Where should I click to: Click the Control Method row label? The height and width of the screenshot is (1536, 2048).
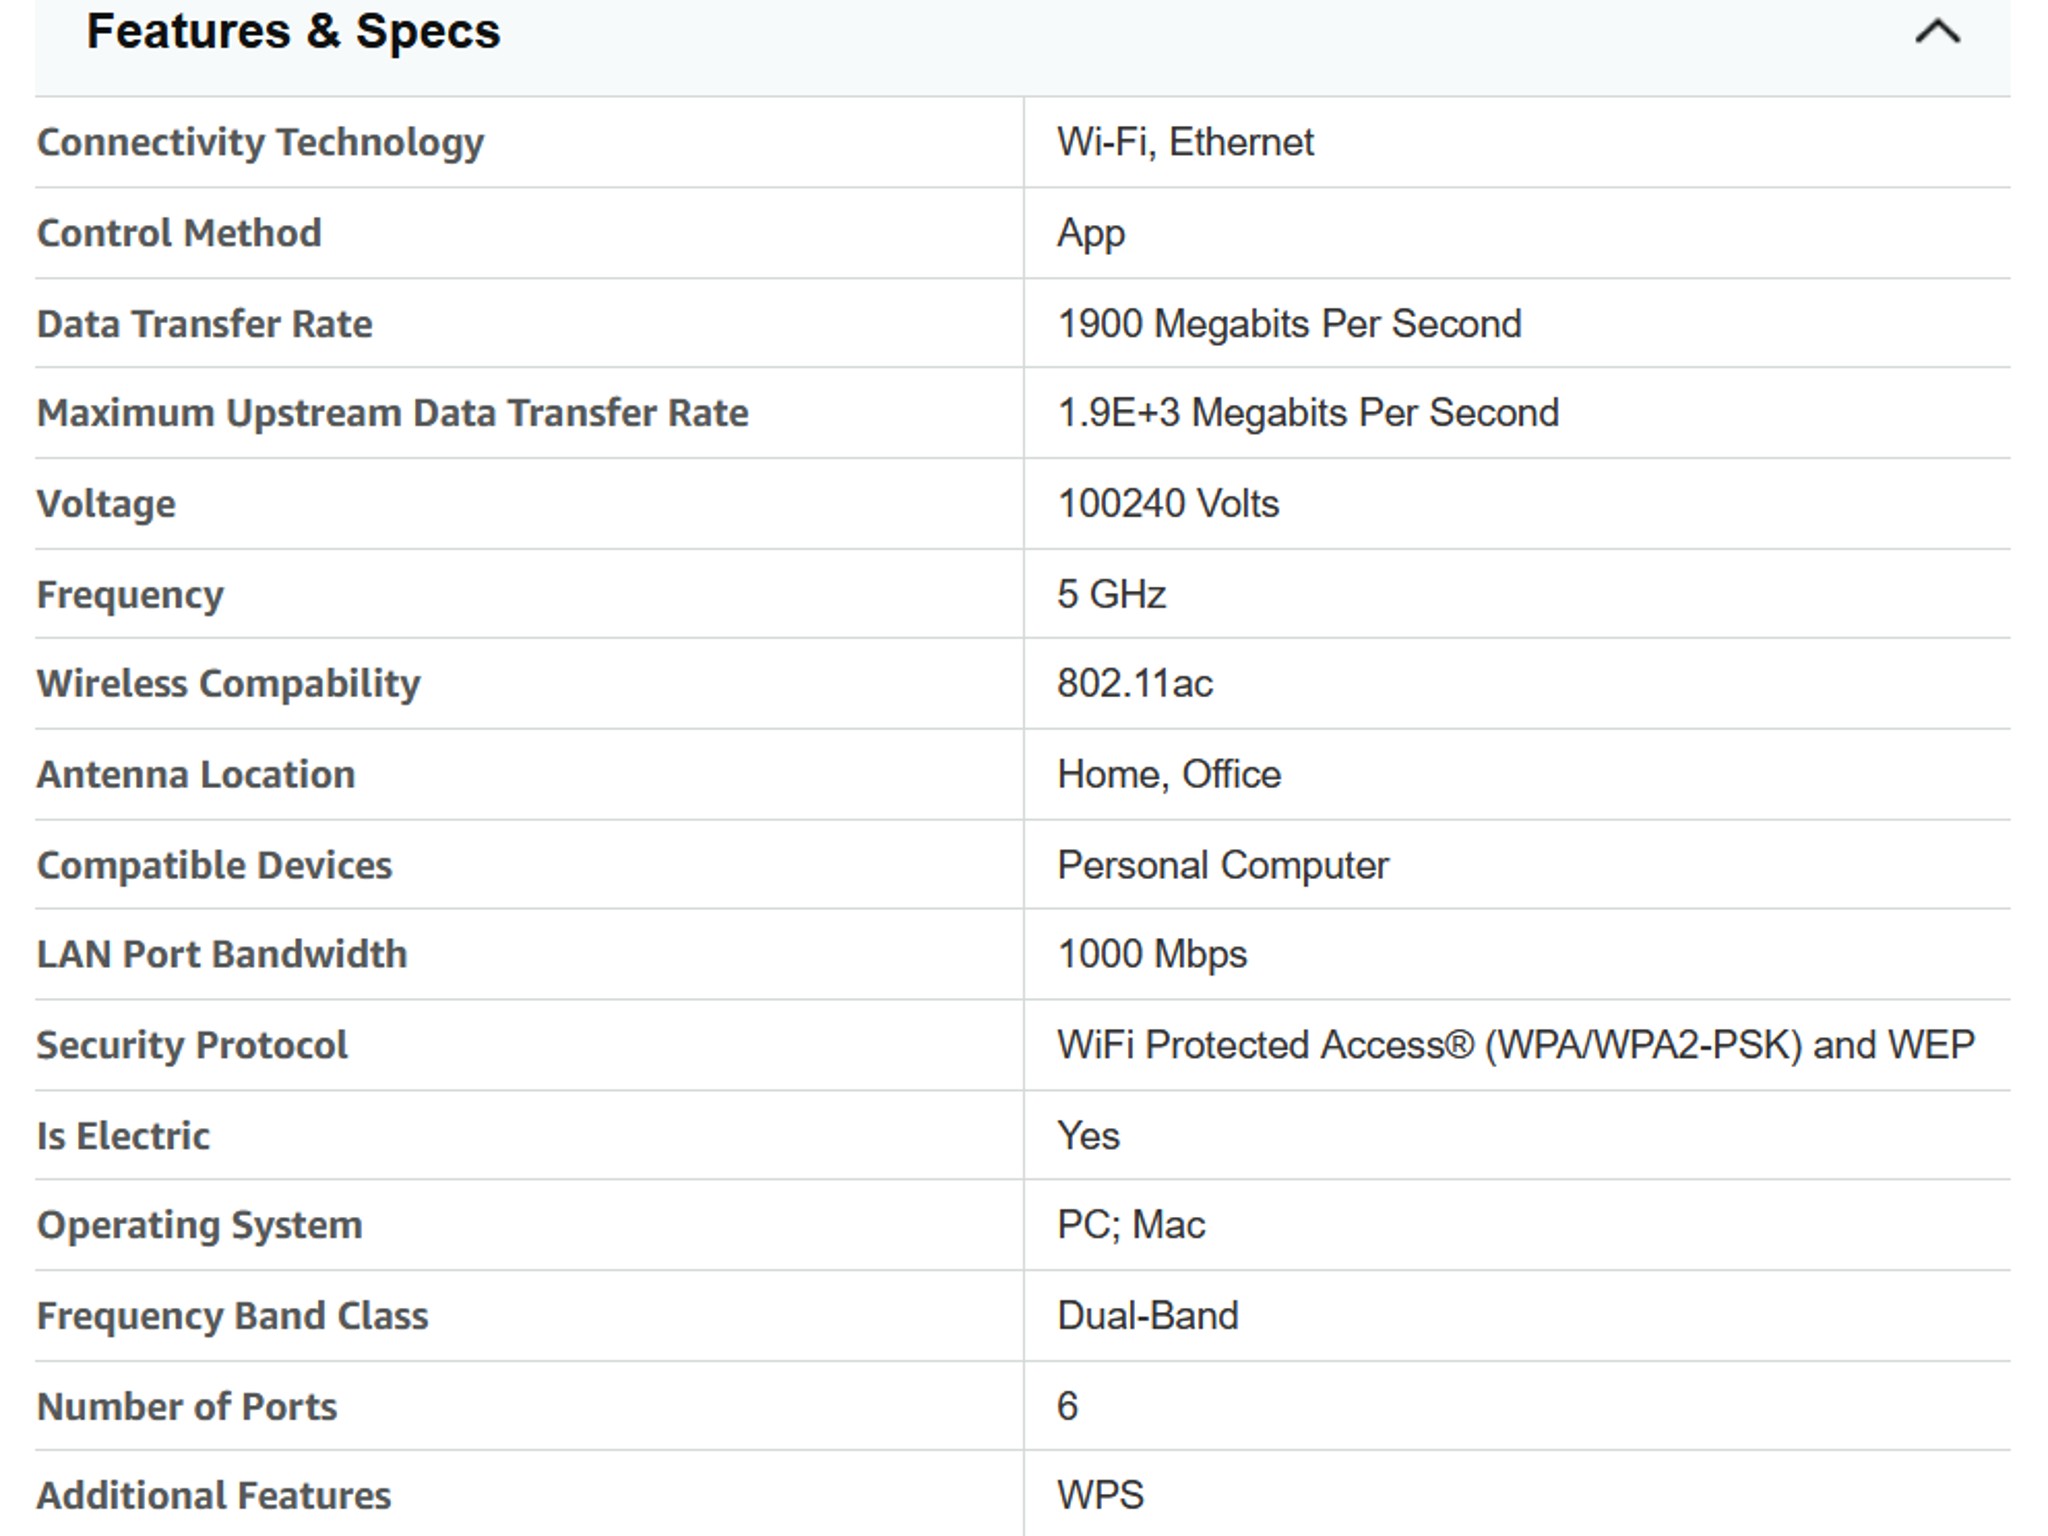click(179, 233)
